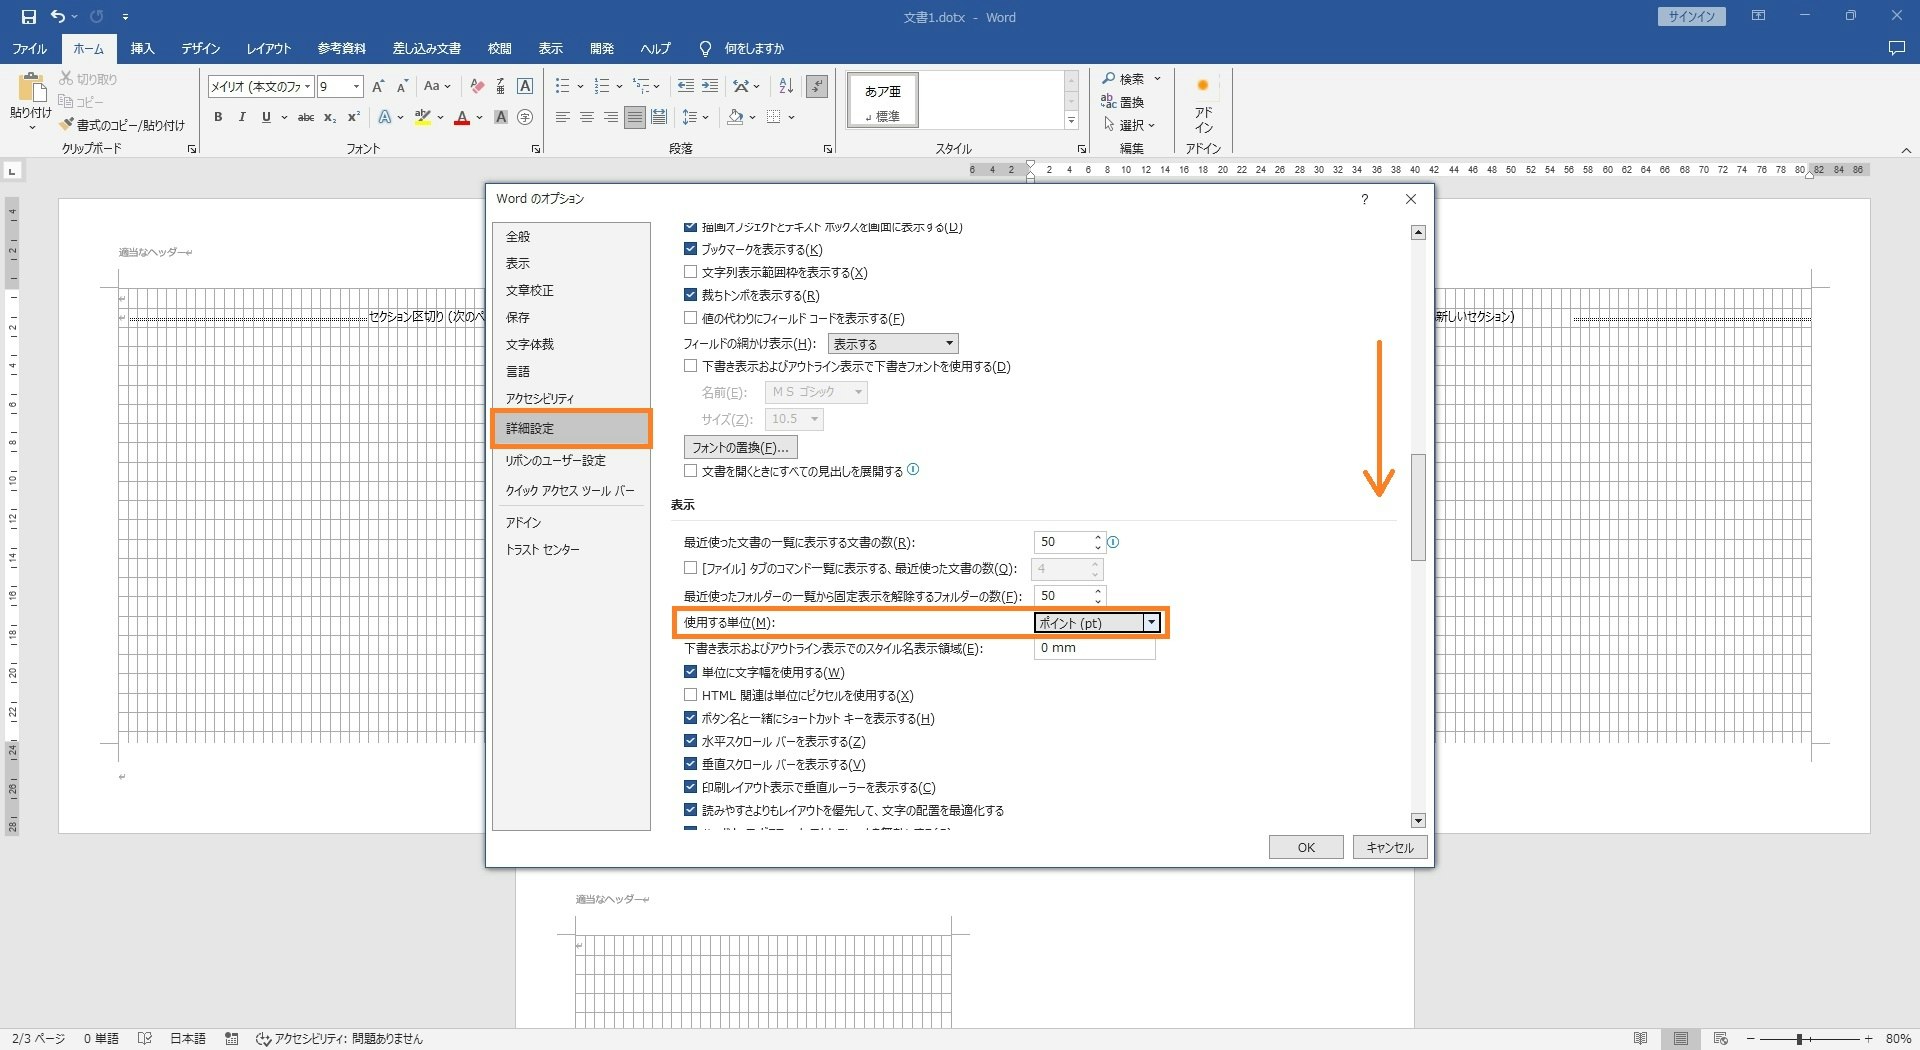
Task: Click the numbered list icon
Action: pos(602,87)
